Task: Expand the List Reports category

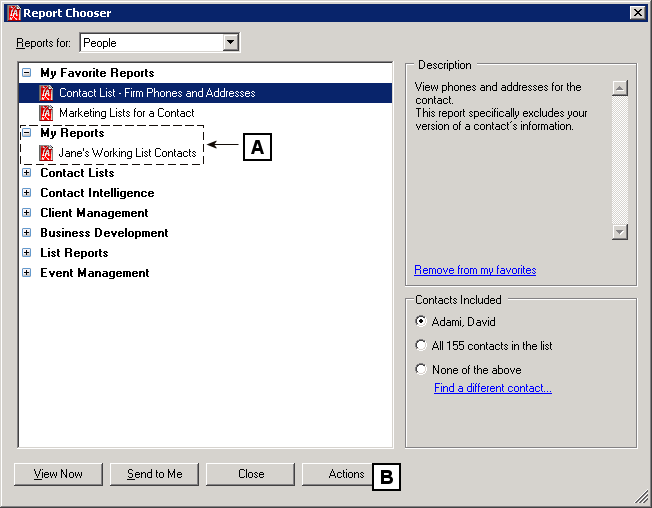Action: tap(27, 252)
